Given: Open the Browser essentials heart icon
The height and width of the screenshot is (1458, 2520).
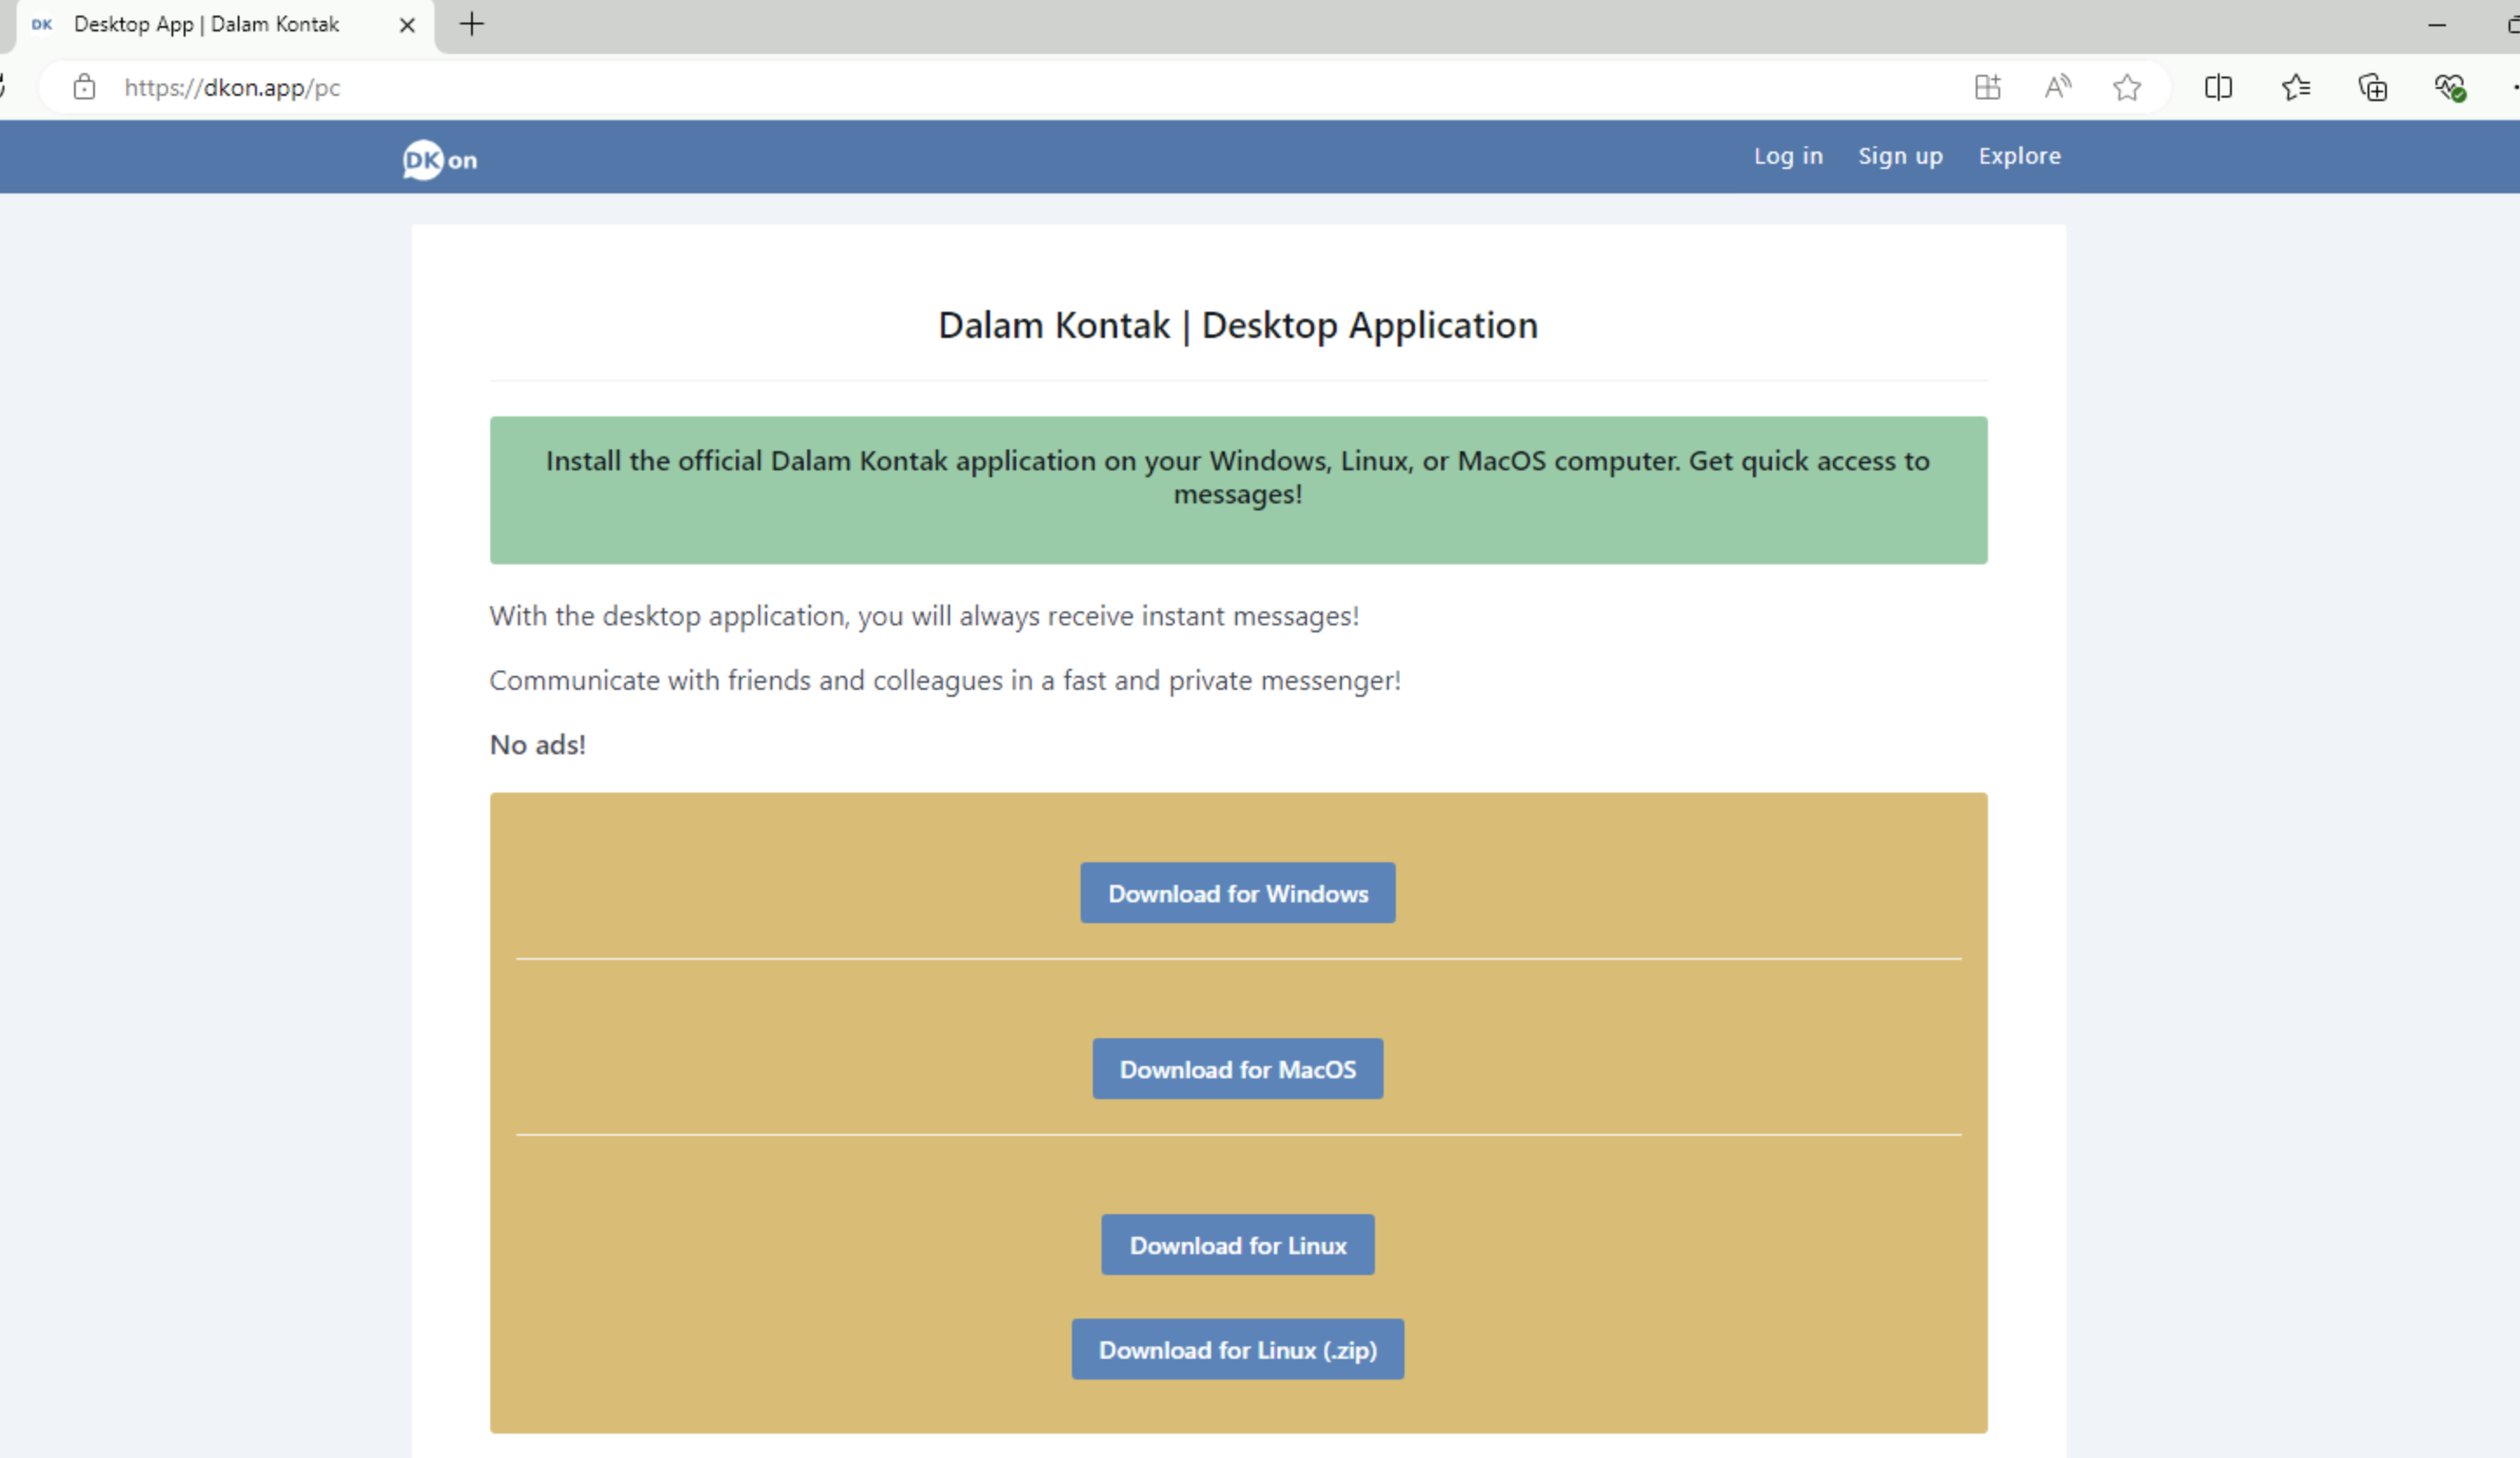Looking at the screenshot, I should click(x=2450, y=87).
